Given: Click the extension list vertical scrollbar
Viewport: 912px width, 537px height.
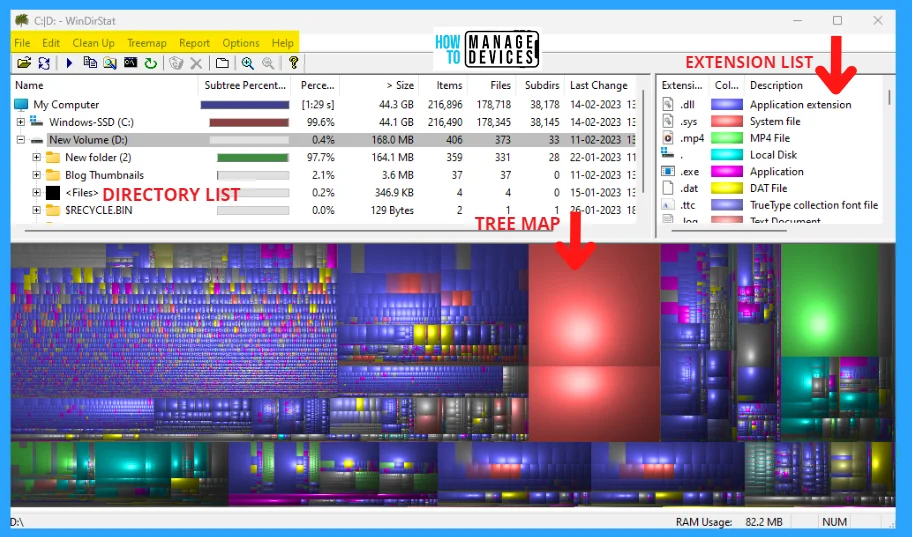Looking at the screenshot, I should tap(889, 98).
